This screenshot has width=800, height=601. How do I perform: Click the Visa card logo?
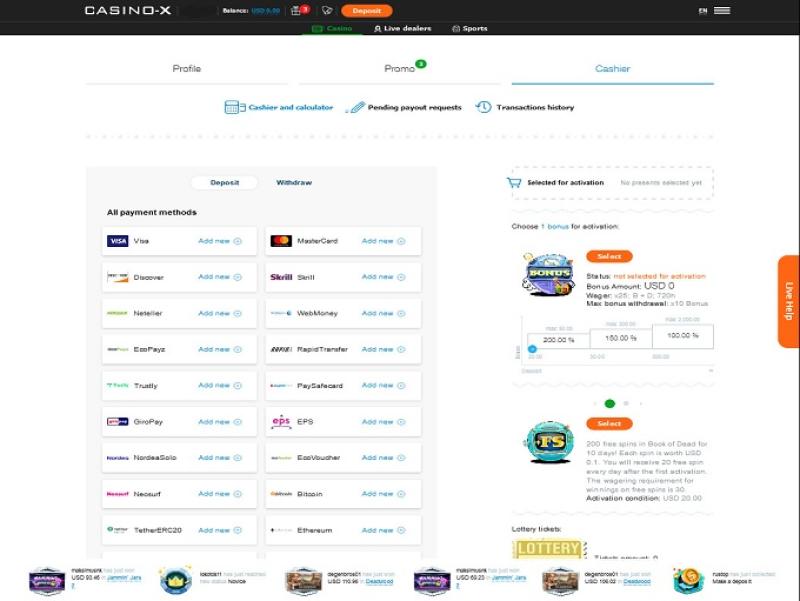pyautogui.click(x=117, y=241)
